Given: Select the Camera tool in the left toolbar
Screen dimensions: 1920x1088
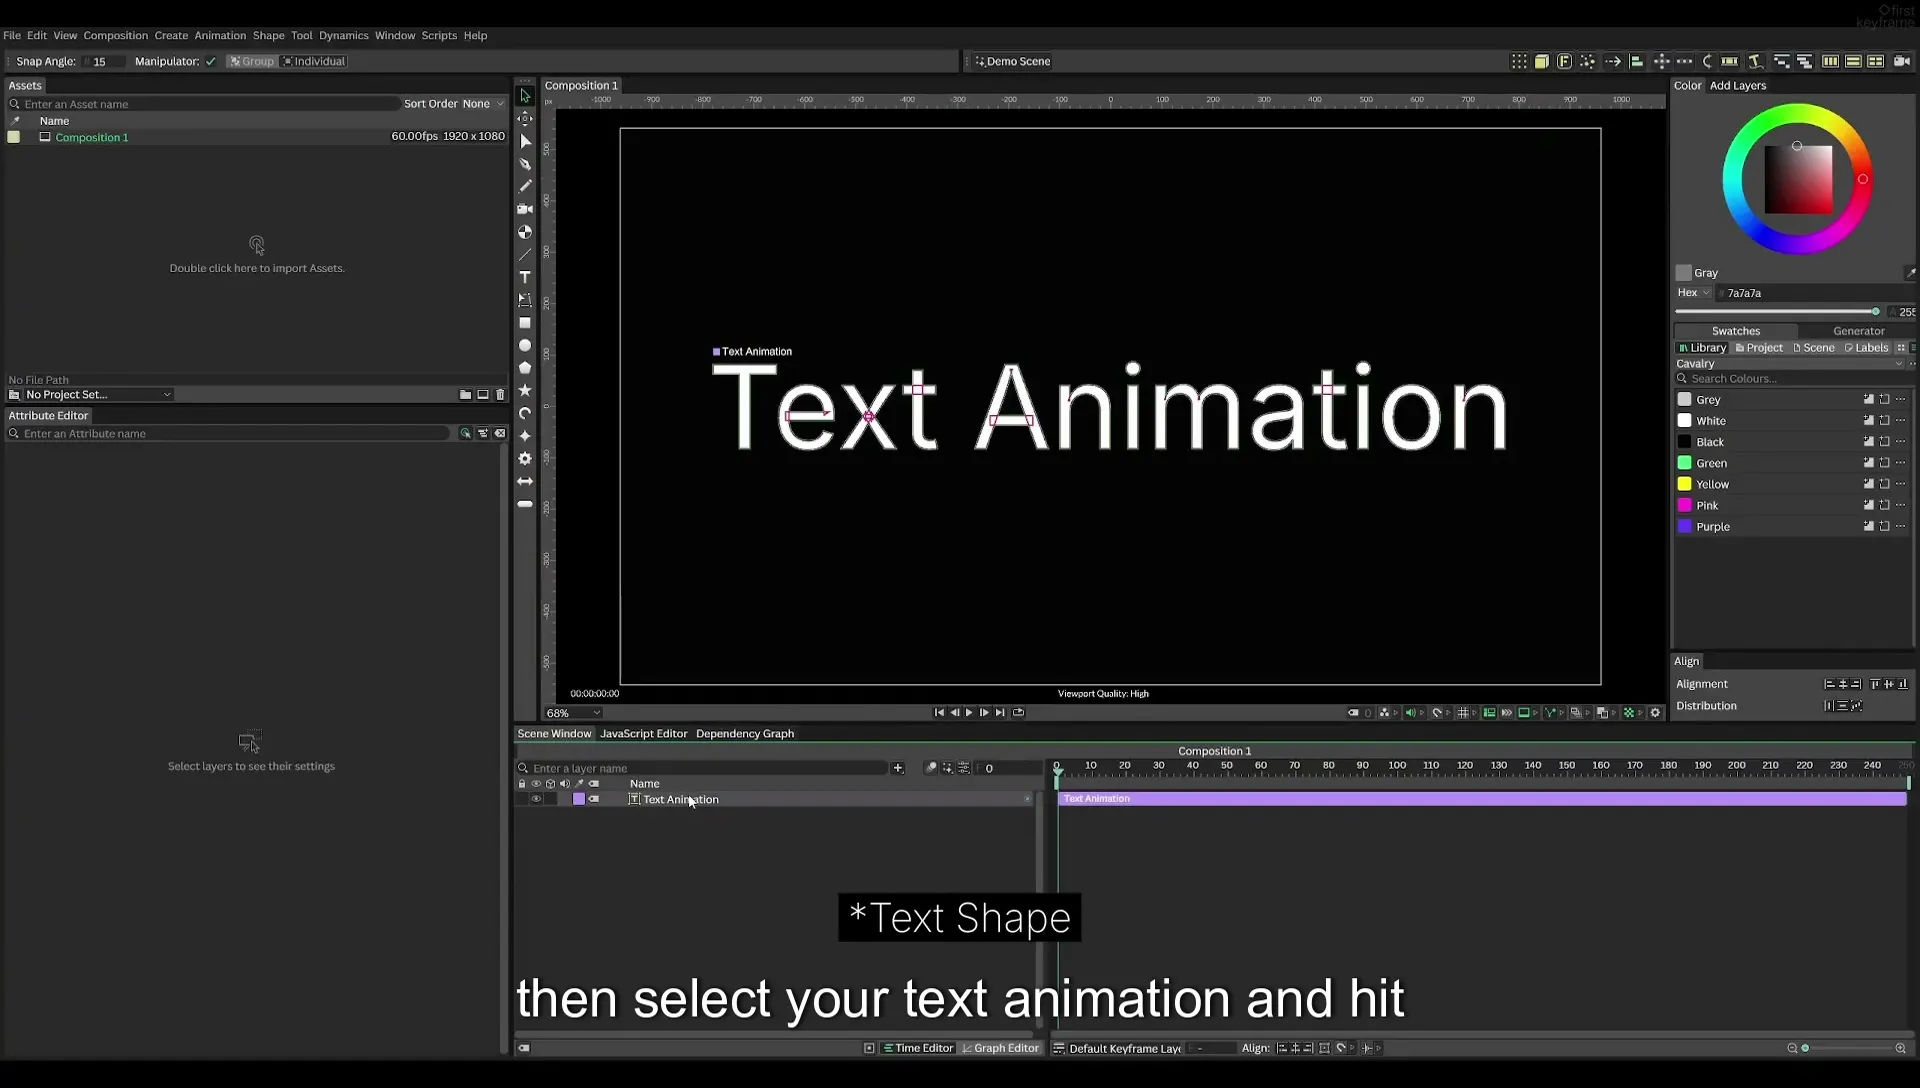Looking at the screenshot, I should pos(525,209).
